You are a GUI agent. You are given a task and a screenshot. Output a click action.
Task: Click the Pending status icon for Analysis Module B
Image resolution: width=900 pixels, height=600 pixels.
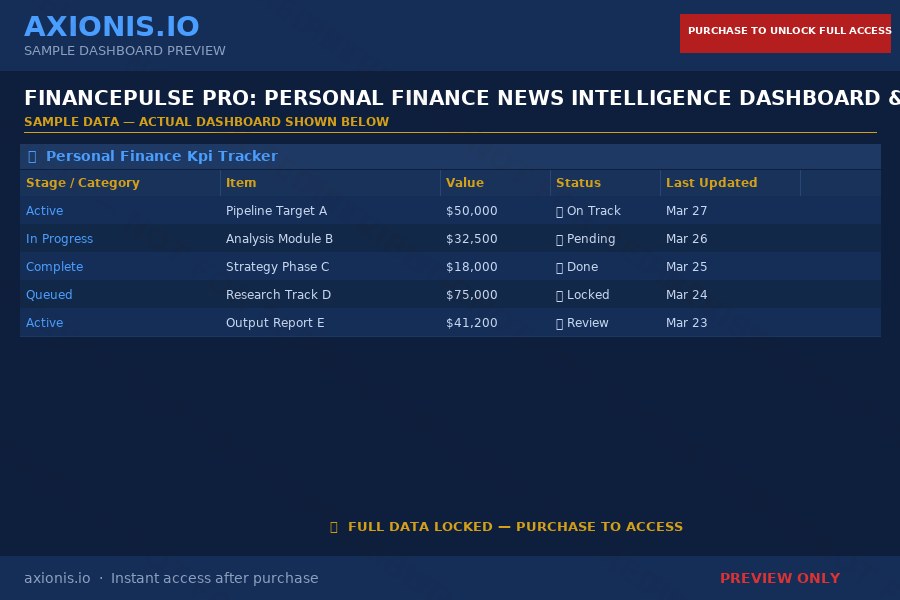coord(559,239)
